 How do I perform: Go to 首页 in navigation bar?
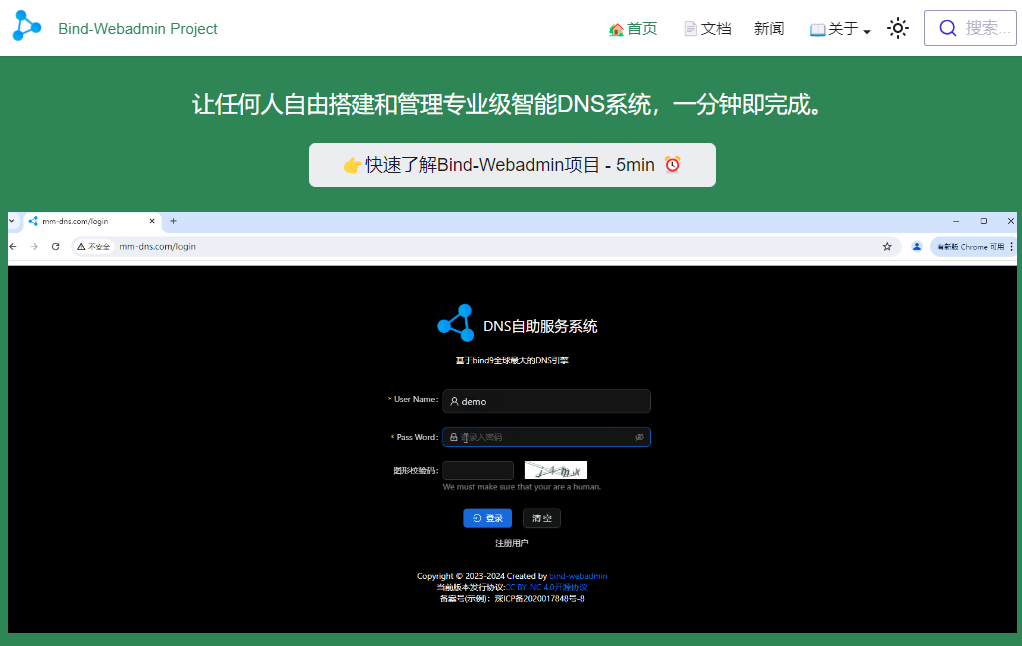(633, 29)
